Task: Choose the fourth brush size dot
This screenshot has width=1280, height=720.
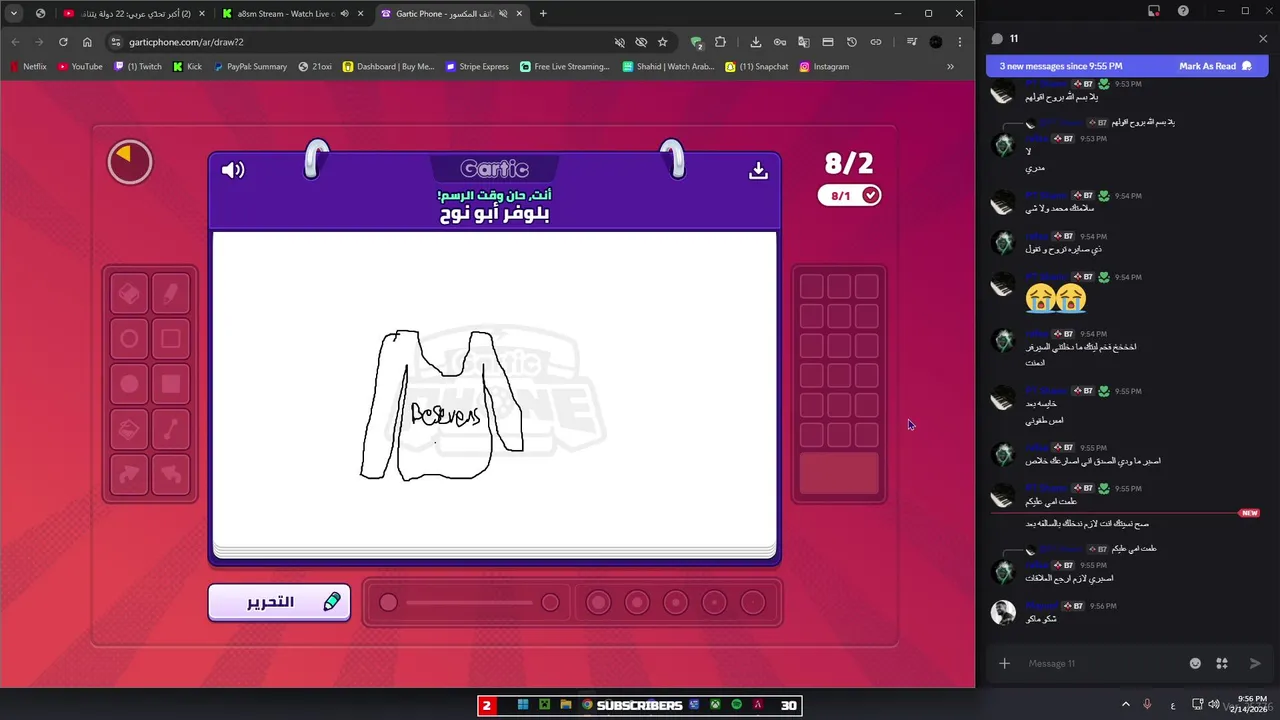Action: (714, 602)
